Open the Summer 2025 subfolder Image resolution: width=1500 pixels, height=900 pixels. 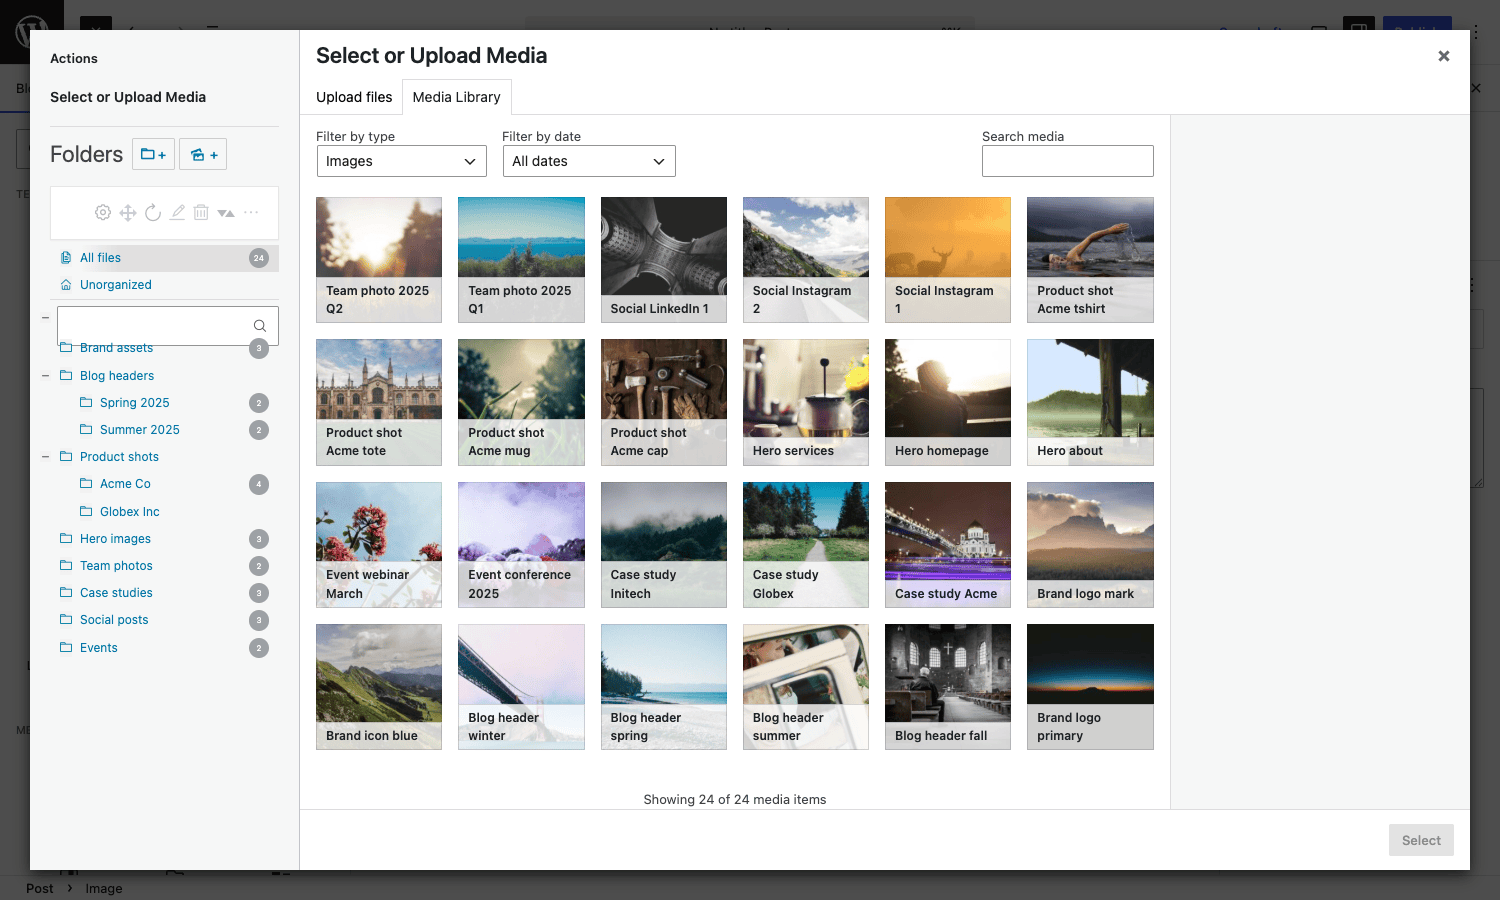point(140,430)
